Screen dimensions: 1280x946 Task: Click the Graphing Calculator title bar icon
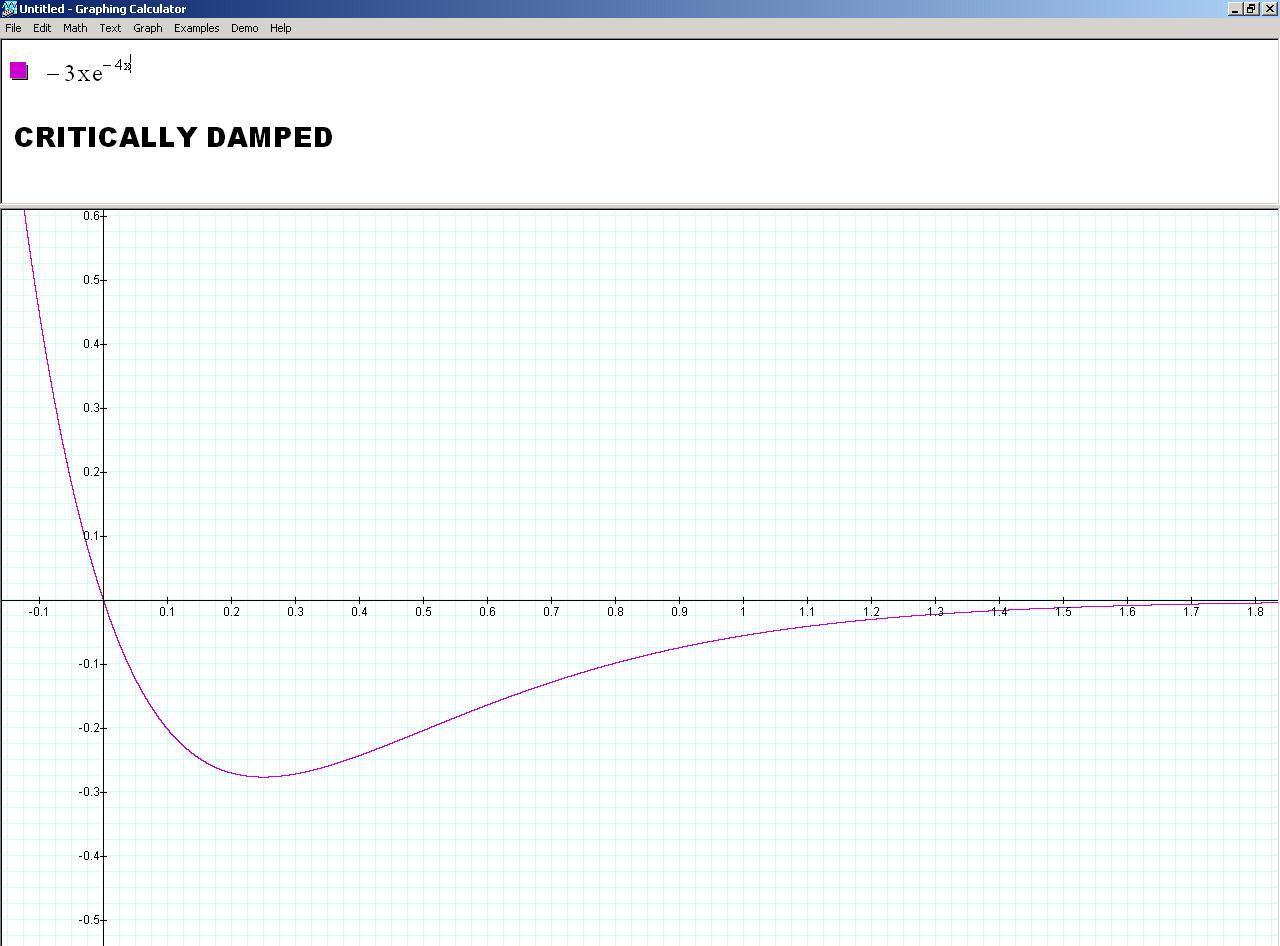click(9, 9)
